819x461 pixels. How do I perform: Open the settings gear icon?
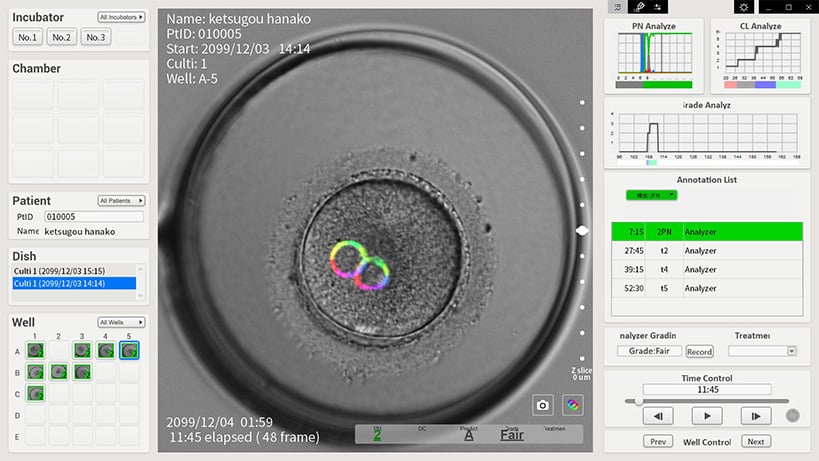coord(743,7)
